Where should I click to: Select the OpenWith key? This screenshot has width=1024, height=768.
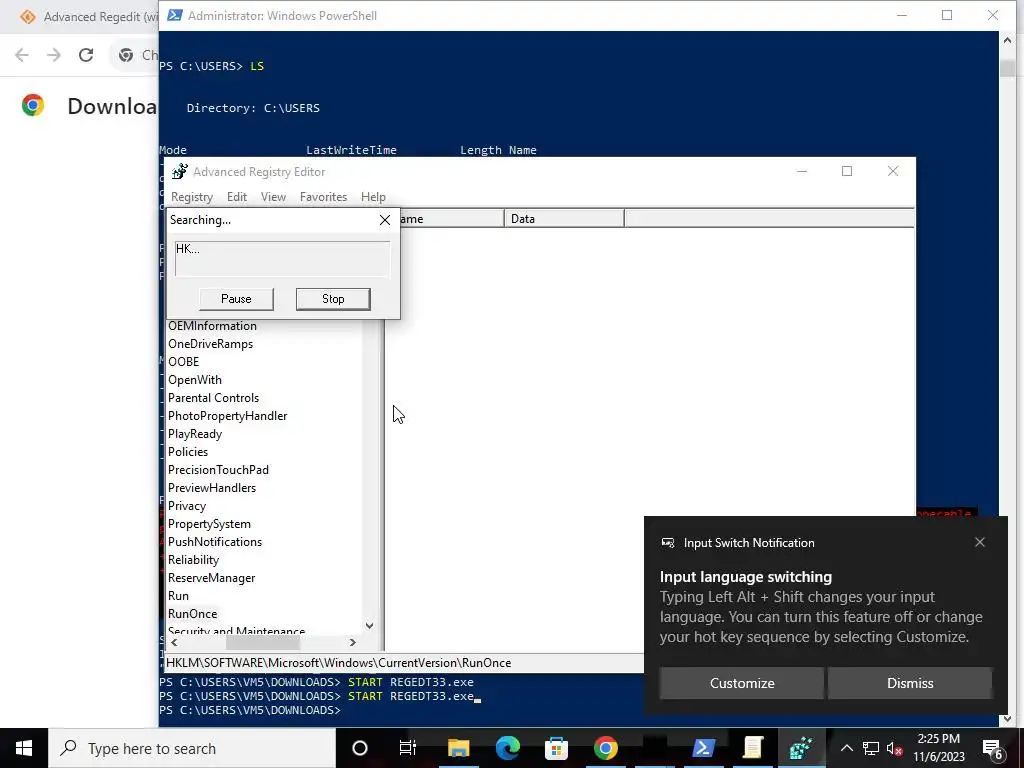pos(195,380)
